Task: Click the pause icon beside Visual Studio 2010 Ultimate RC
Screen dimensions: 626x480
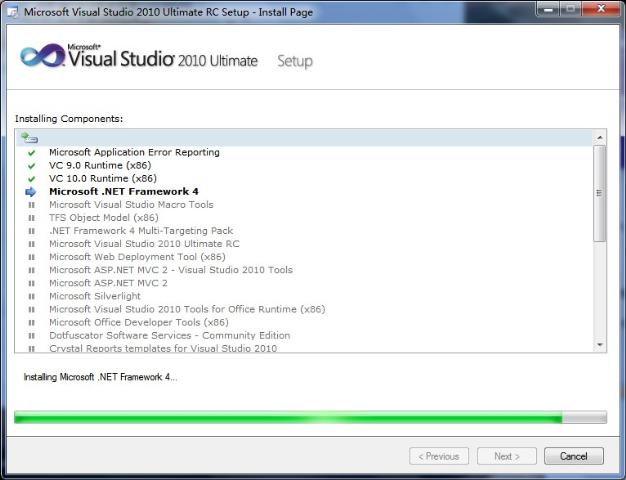Action: pos(32,244)
